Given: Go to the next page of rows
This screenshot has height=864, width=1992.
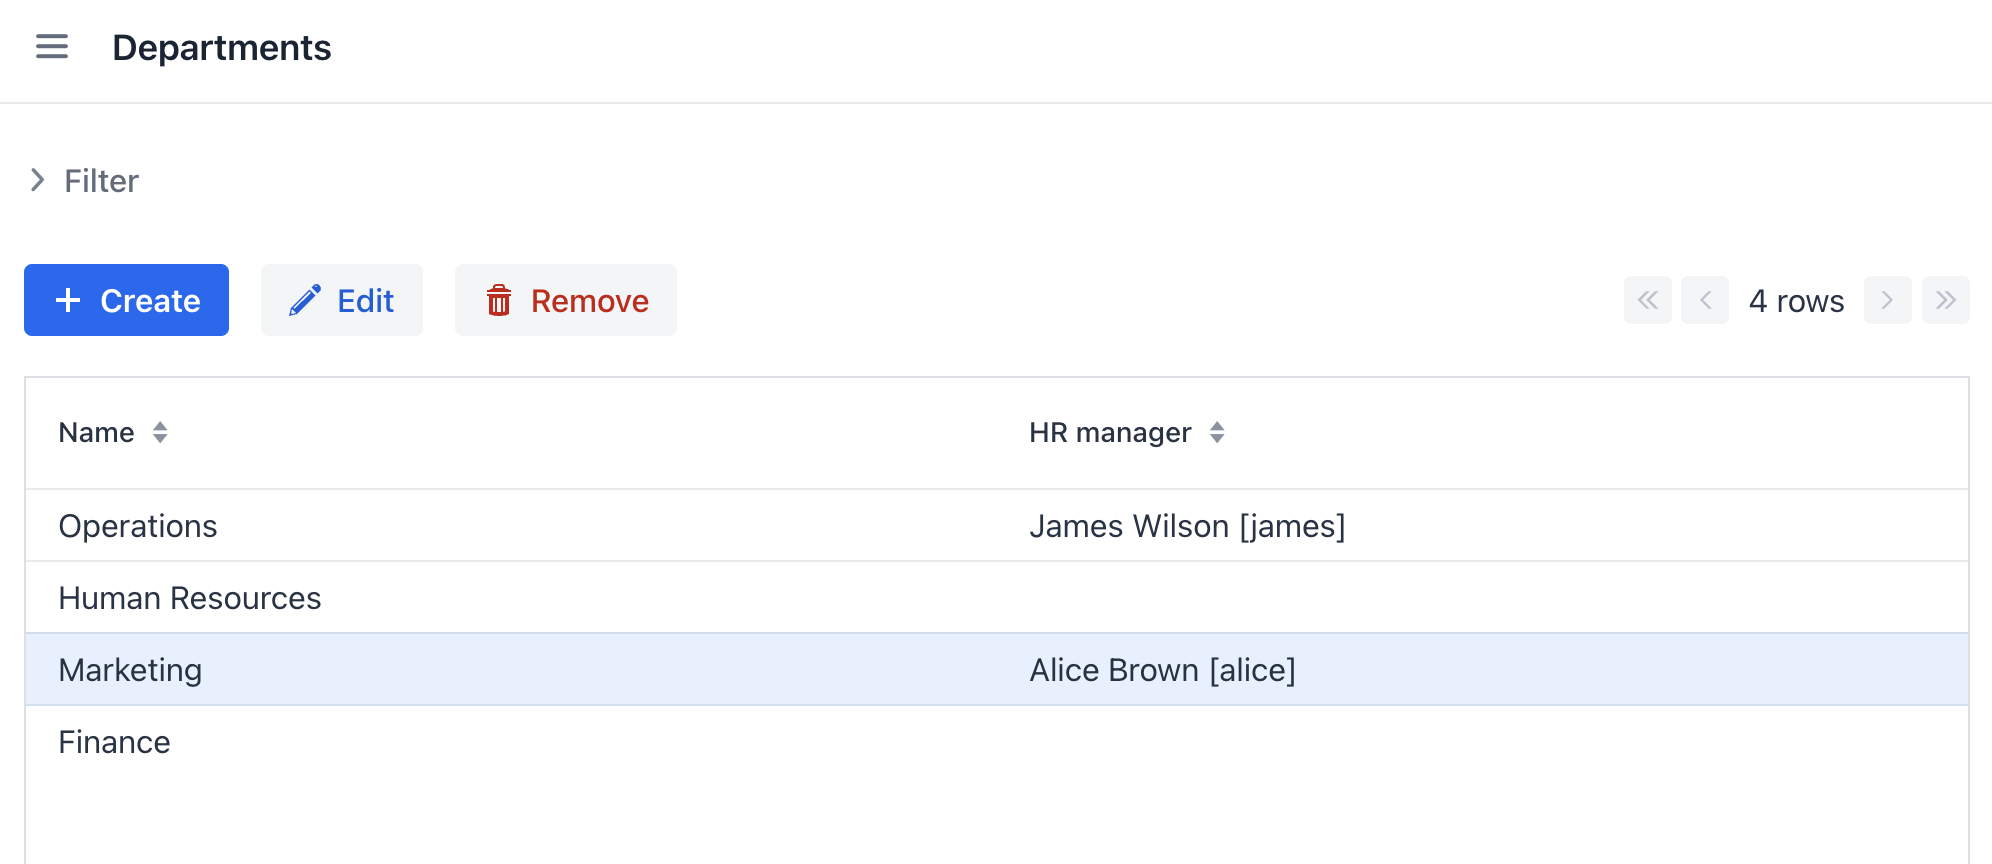Looking at the screenshot, I should (1887, 300).
